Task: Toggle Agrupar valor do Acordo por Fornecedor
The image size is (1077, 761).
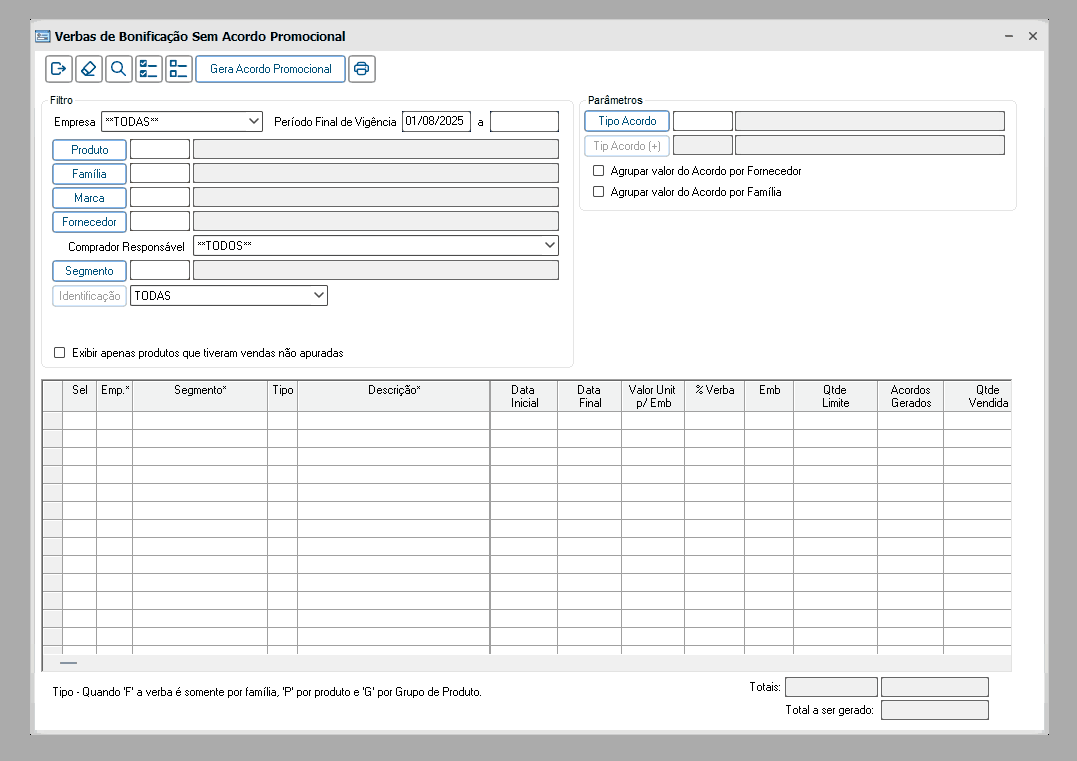Action: point(598,170)
